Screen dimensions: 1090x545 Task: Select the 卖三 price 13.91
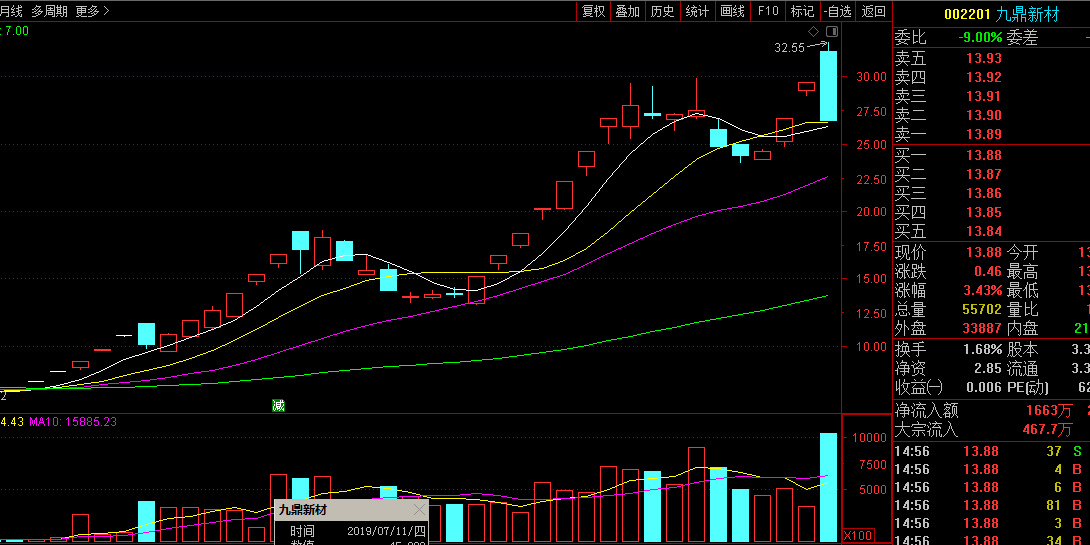tap(984, 97)
